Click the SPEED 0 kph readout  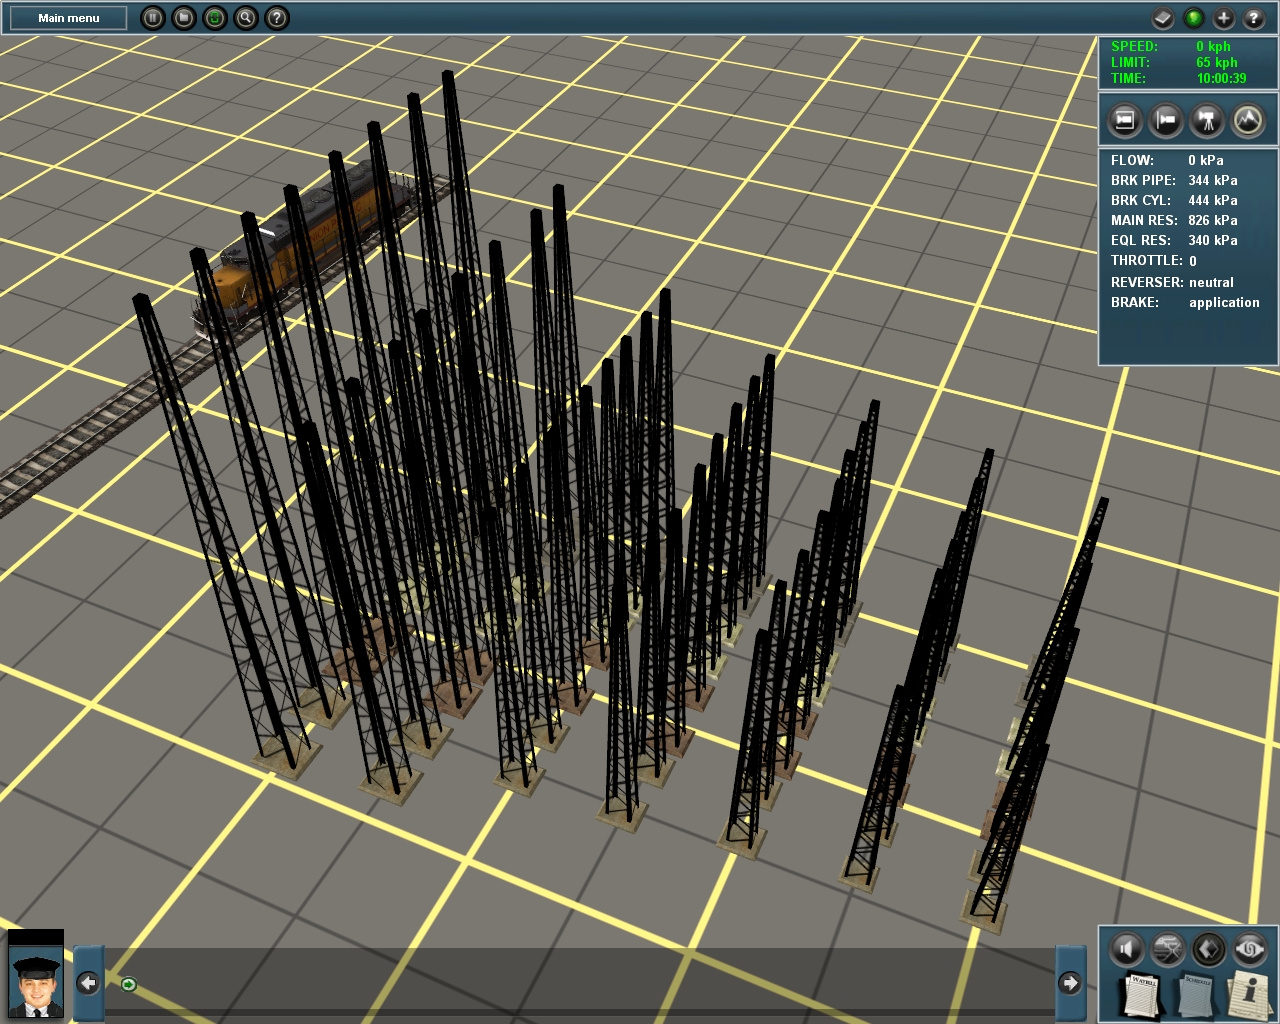pos(1171,46)
